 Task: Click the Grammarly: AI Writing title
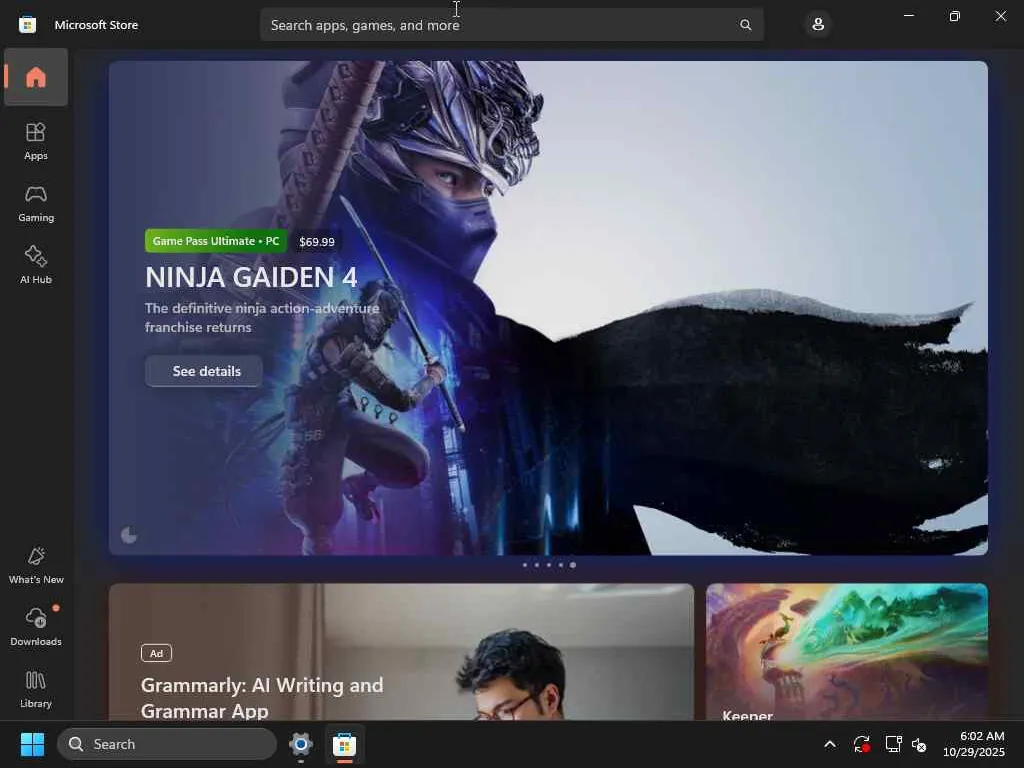262,697
